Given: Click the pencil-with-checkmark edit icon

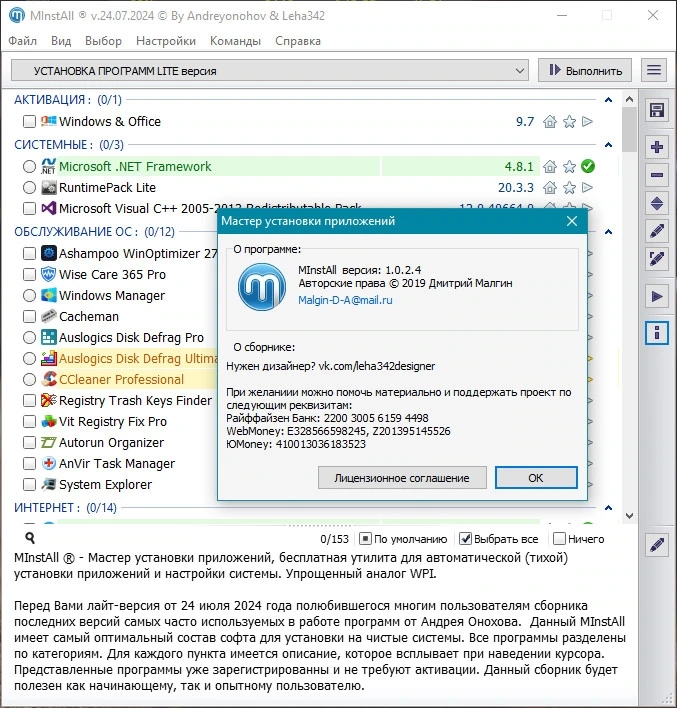Looking at the screenshot, I should point(656,259).
